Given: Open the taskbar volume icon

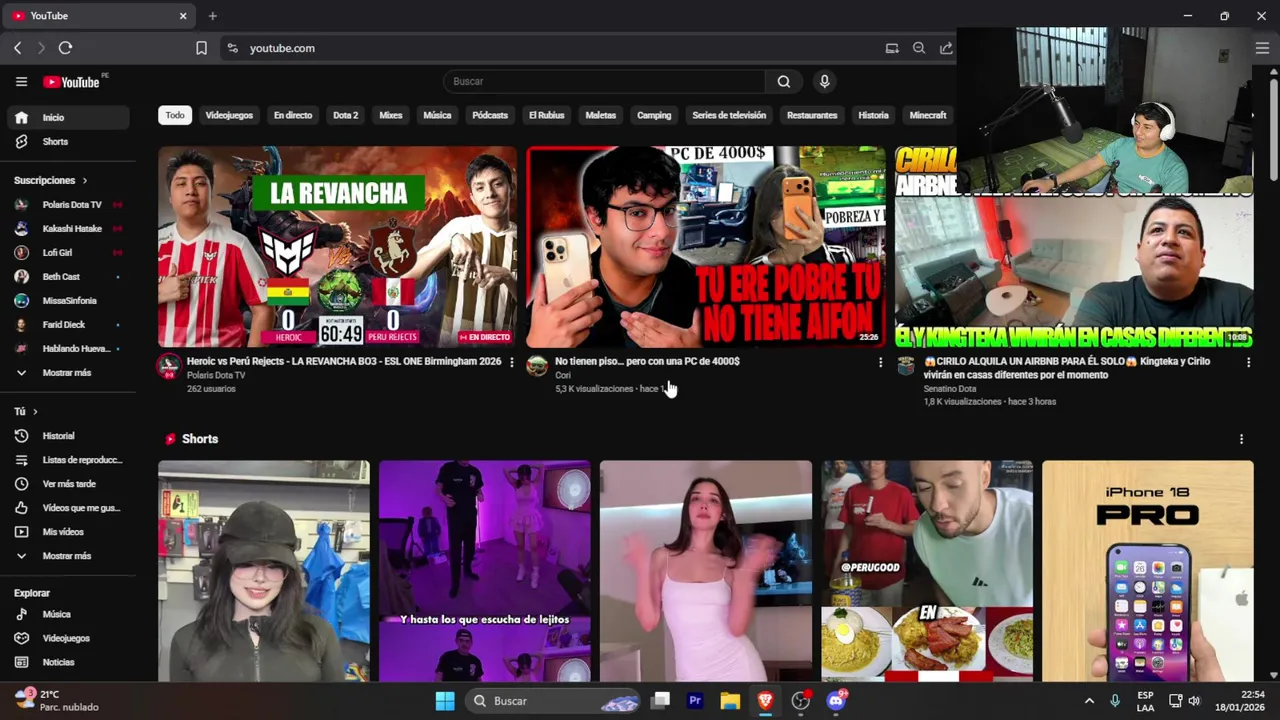Looking at the screenshot, I should coord(1194,701).
